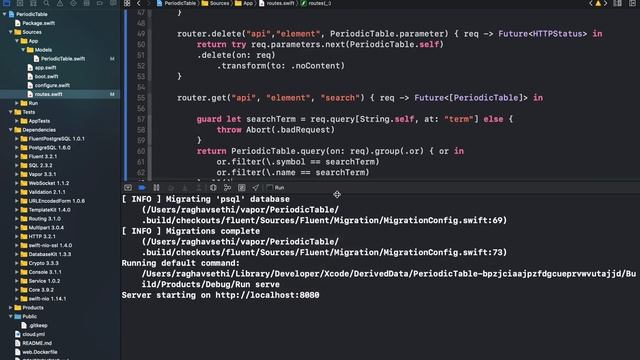Screen dimensions: 640x360
Task: Expand FluentPostgreSQL 1.0.1 dependency
Action: pyautogui.click(x=17, y=139)
